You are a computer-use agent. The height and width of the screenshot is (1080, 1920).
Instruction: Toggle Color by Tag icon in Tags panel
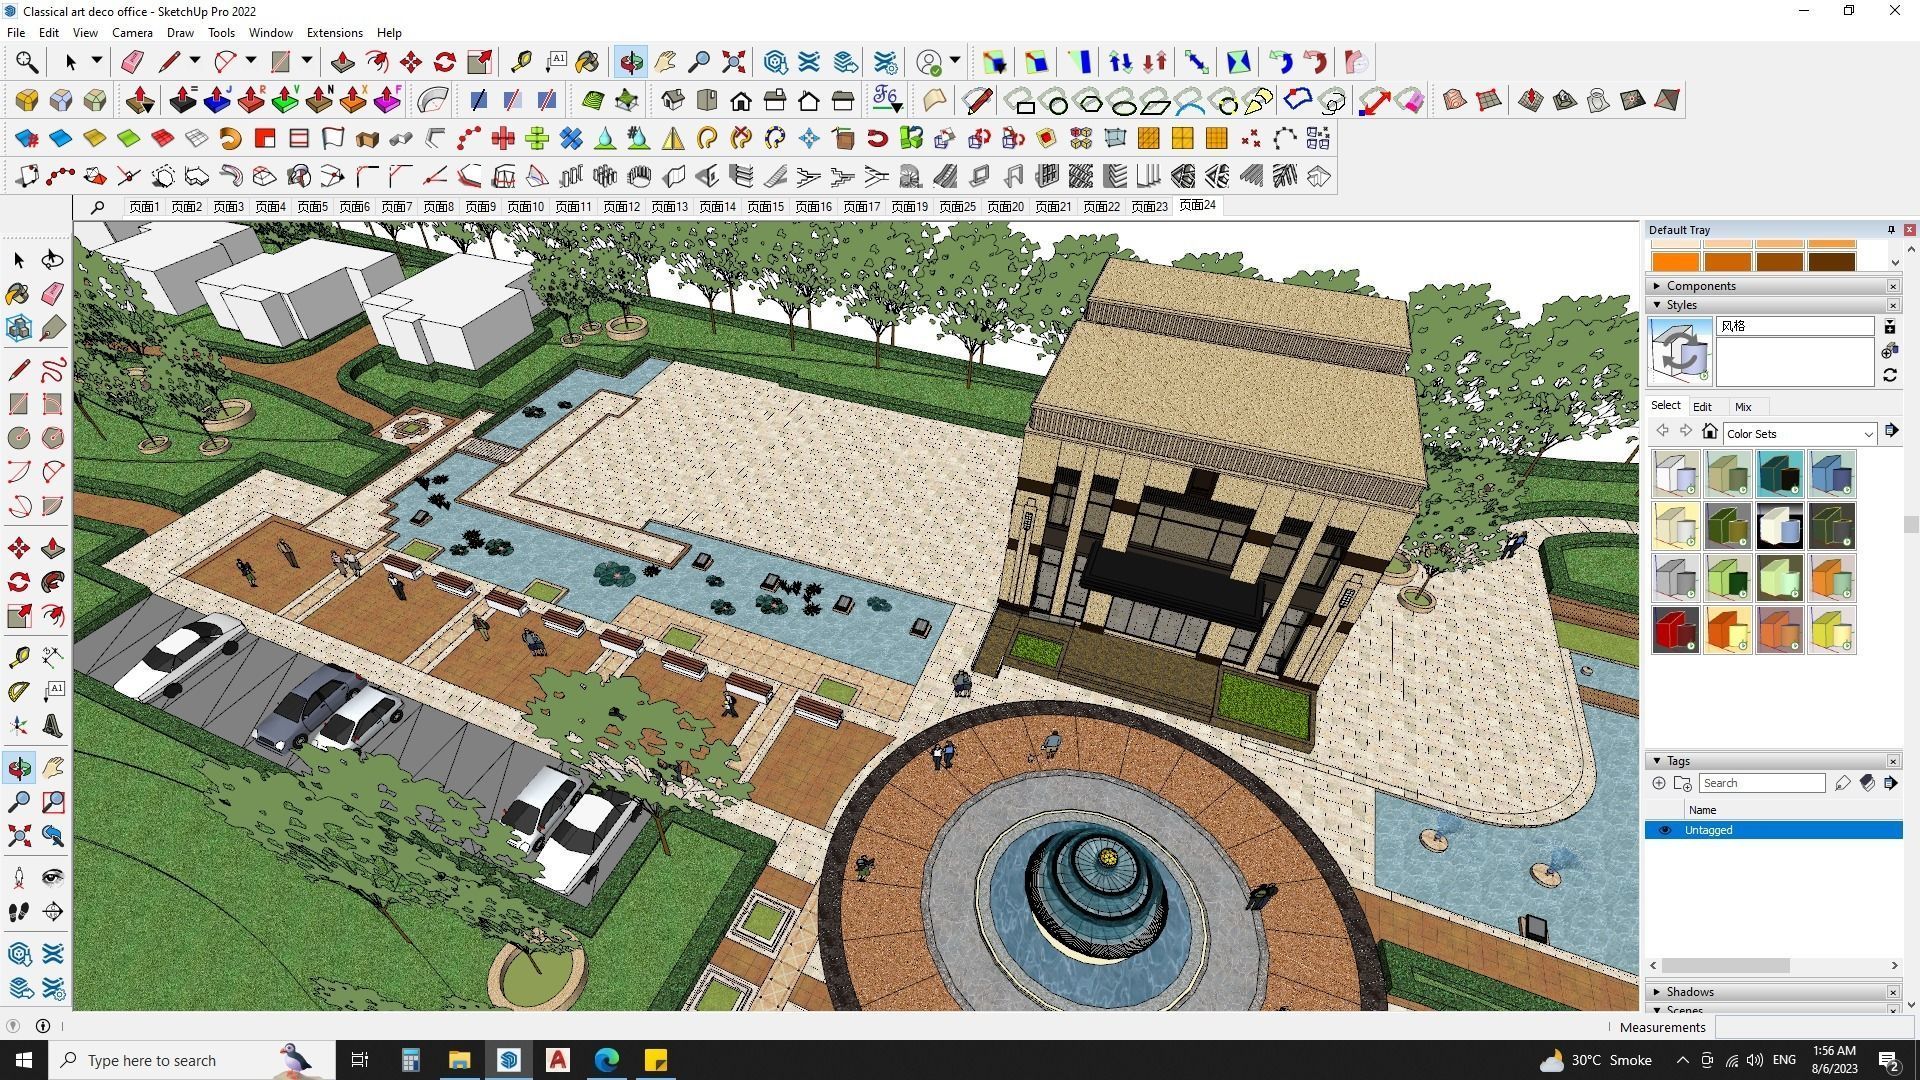[1867, 783]
